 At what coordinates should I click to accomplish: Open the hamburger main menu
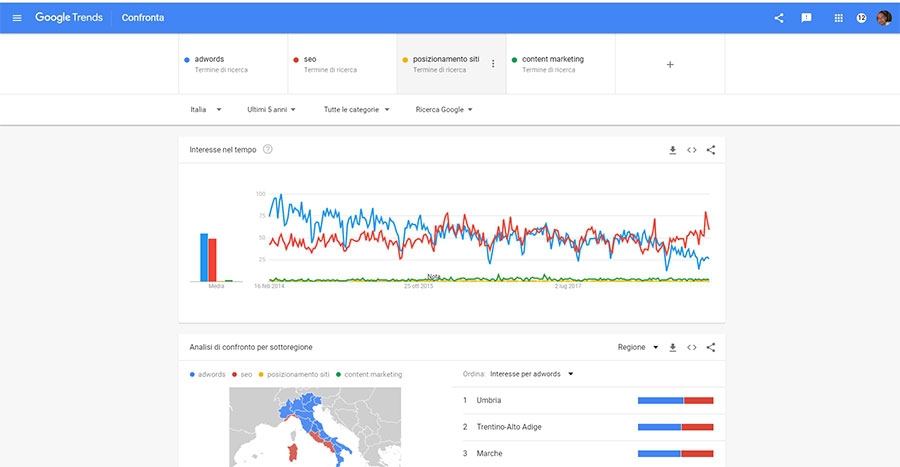[x=17, y=18]
